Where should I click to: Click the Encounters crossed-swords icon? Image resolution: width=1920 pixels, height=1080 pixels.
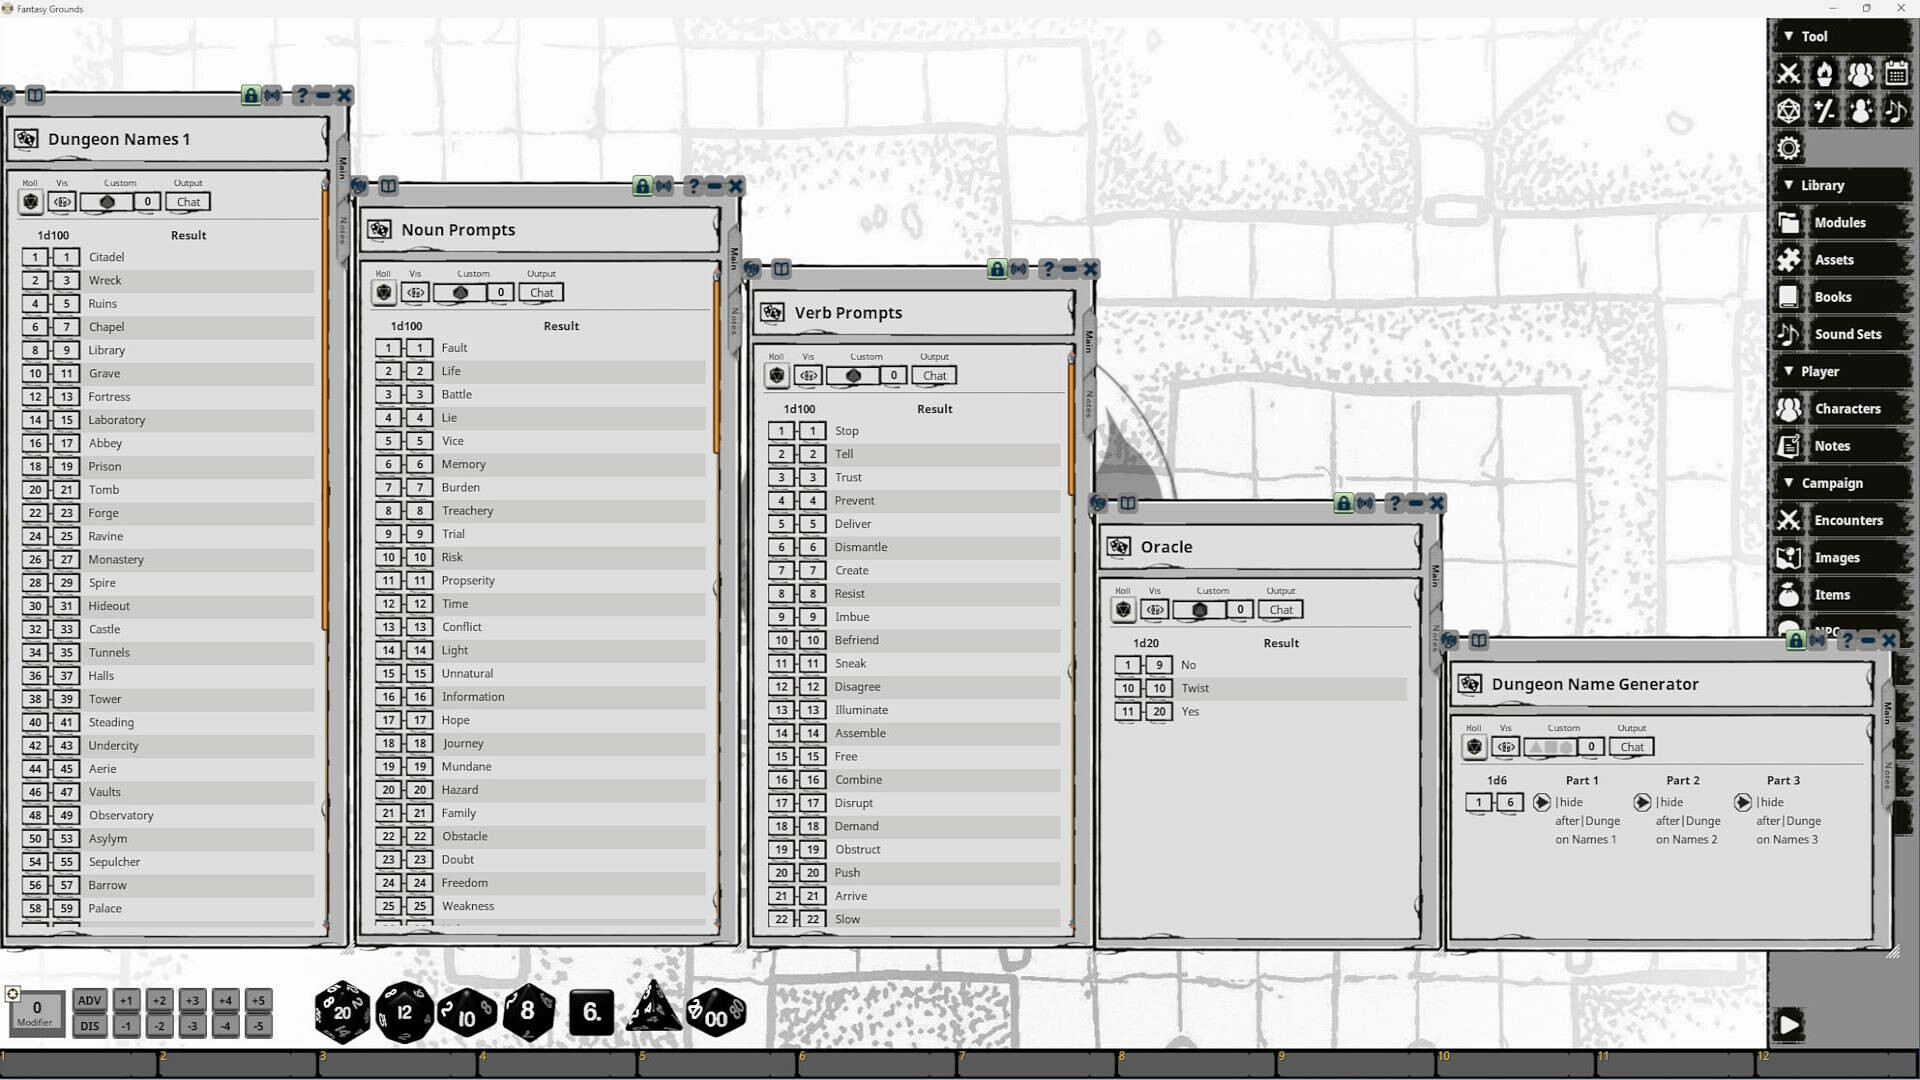[x=1789, y=520]
